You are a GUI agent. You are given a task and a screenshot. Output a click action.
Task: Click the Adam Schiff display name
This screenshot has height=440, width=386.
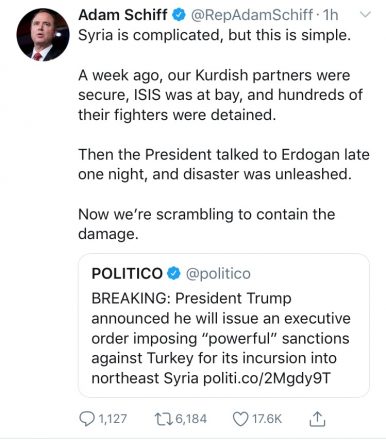(123, 15)
